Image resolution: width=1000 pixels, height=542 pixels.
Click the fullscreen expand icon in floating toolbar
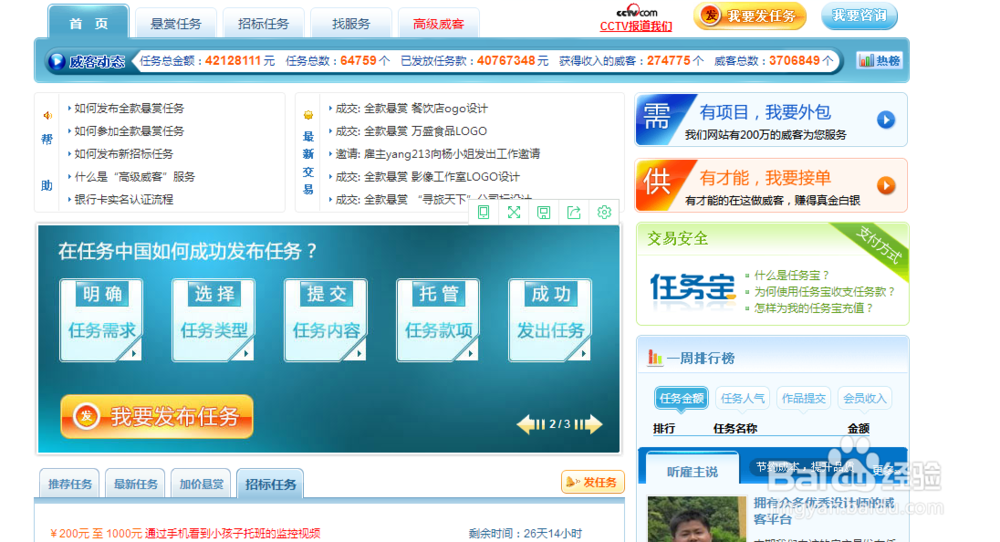click(514, 212)
